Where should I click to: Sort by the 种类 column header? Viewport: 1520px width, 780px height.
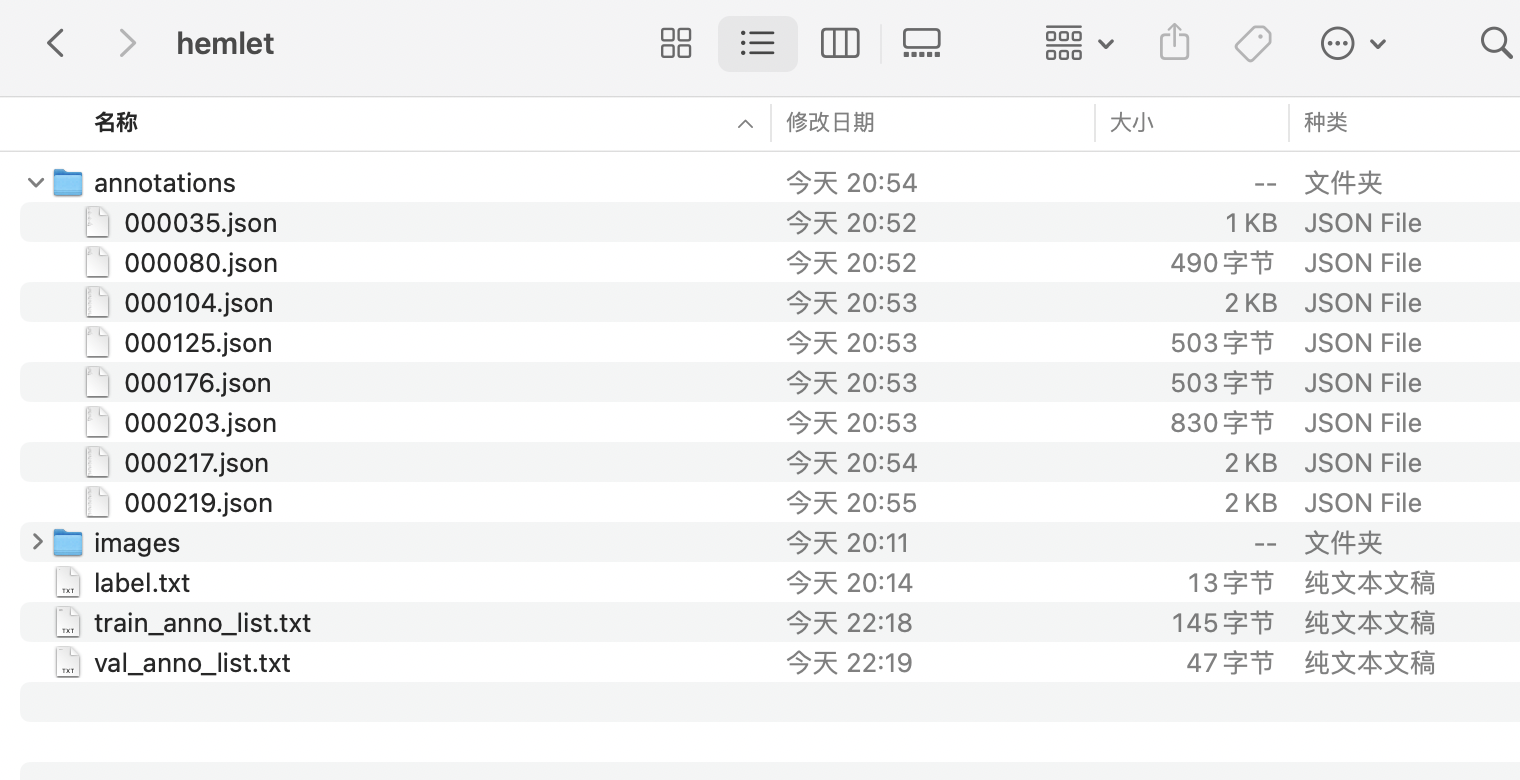tap(1325, 123)
